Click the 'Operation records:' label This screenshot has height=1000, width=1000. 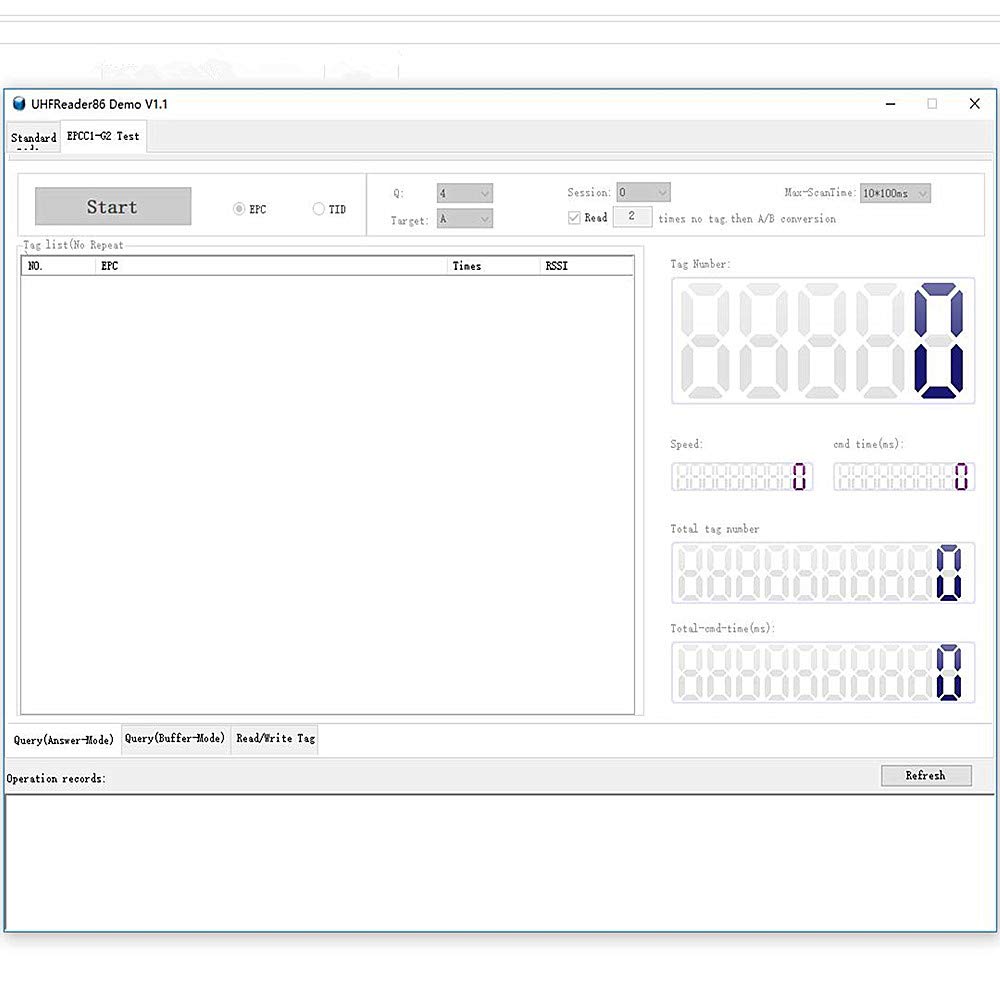[56, 779]
